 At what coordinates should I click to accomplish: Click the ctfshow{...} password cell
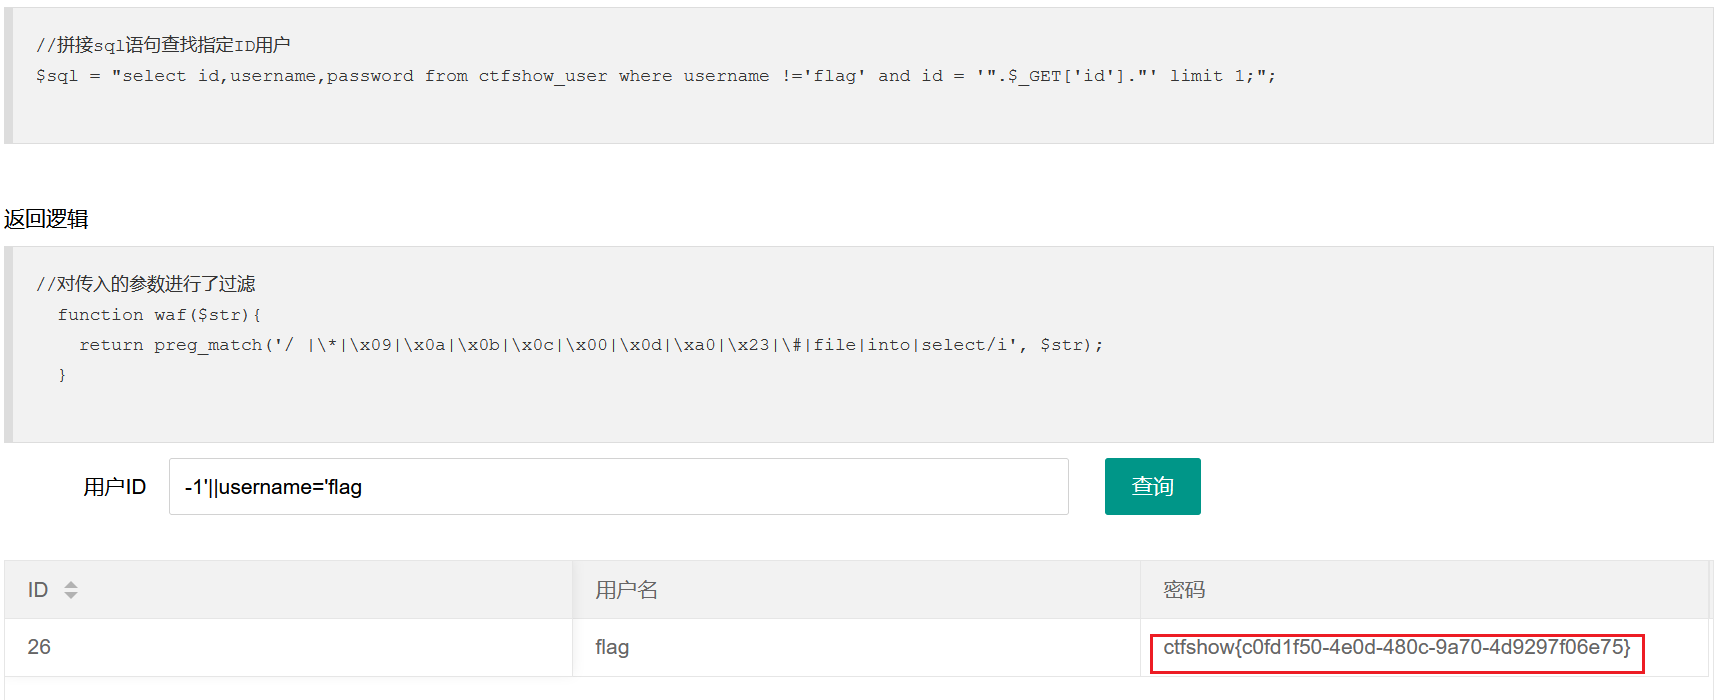[x=1396, y=647]
